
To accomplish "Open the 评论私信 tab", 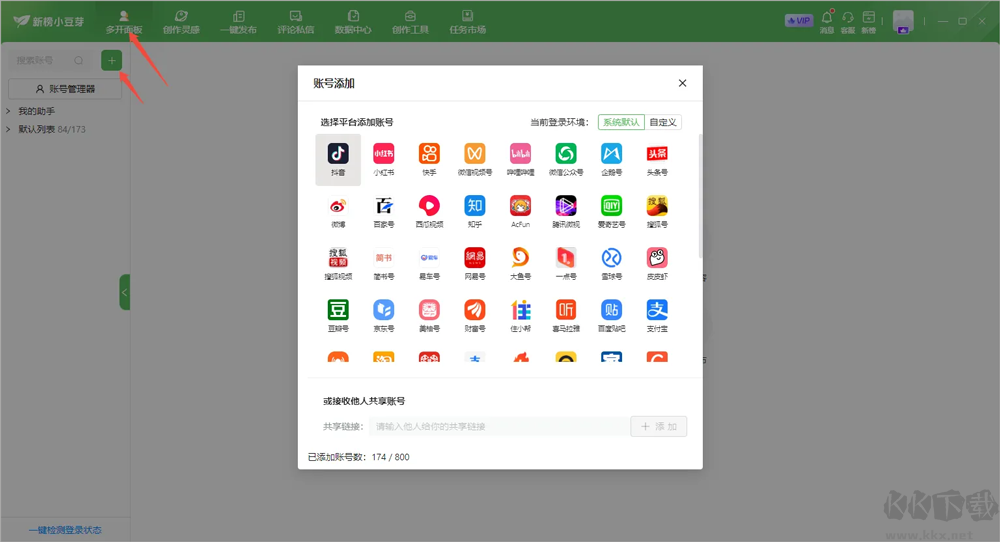I will (296, 22).
